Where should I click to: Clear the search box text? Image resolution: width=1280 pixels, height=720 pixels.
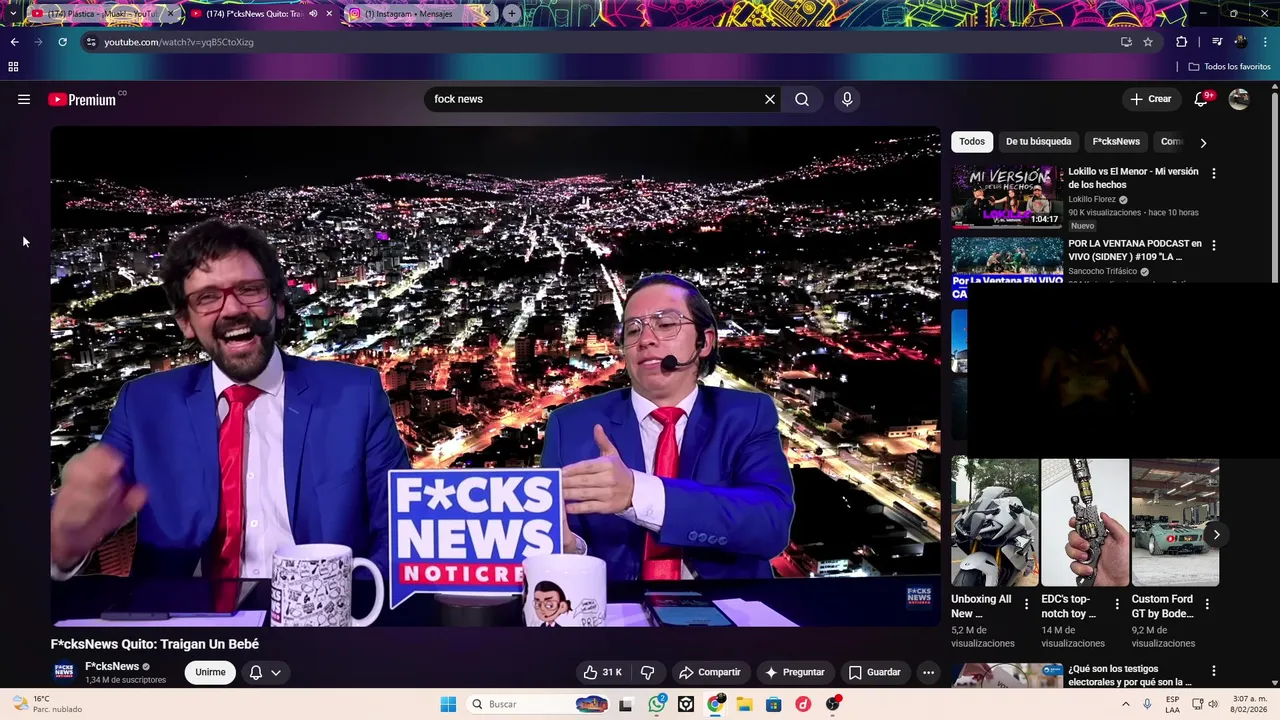[770, 99]
